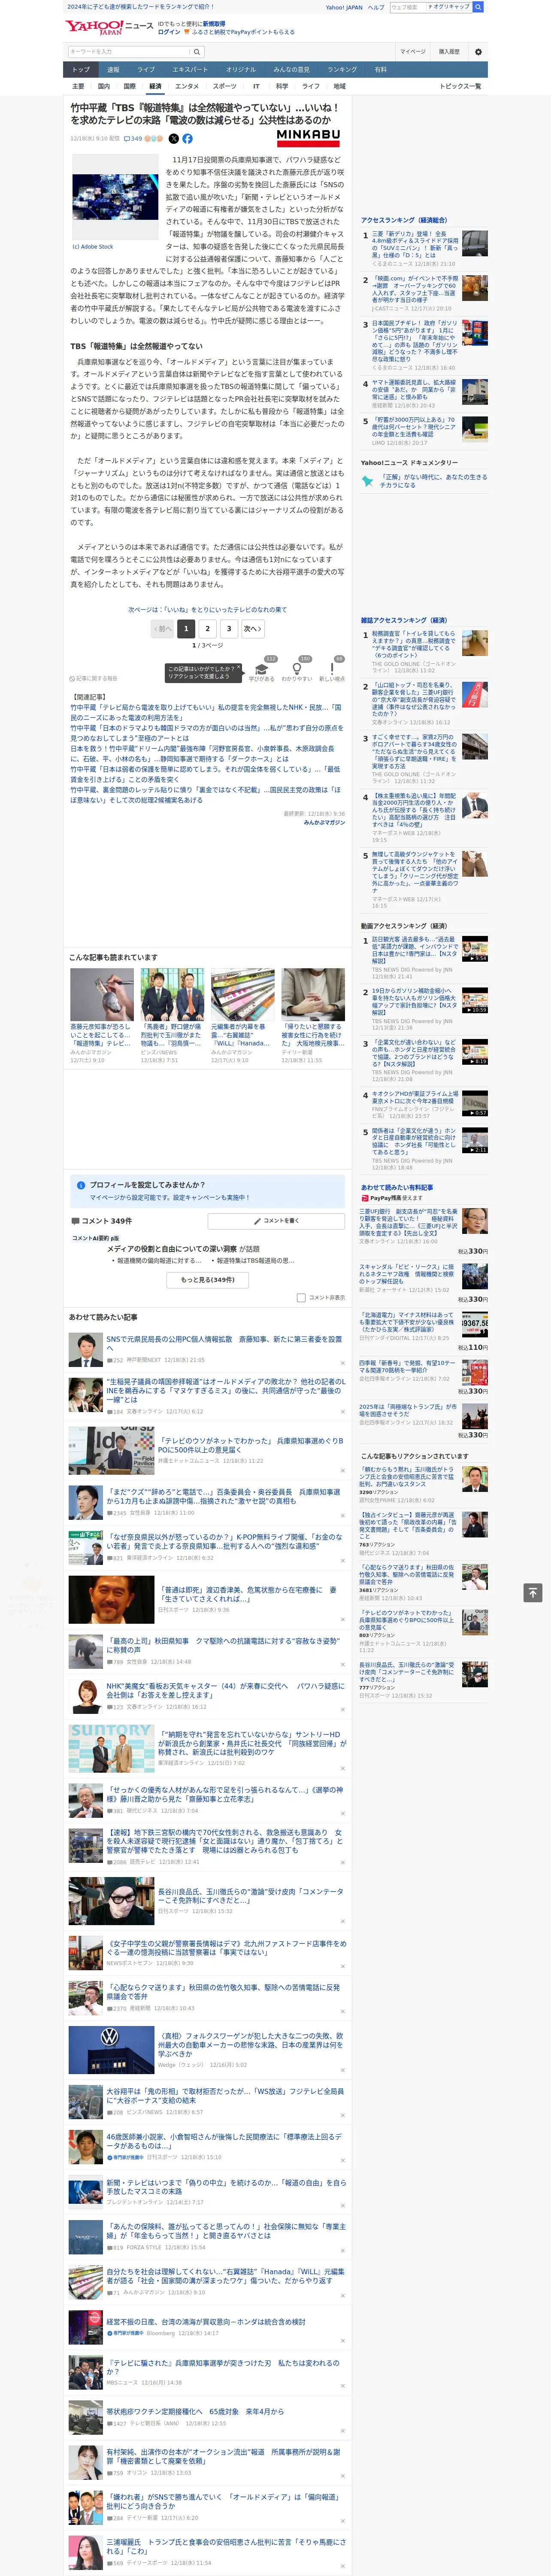Image resolution: width=551 pixels, height=2576 pixels.
Task: Click the magnifier search icon in the header
Action: [x=478, y=7]
